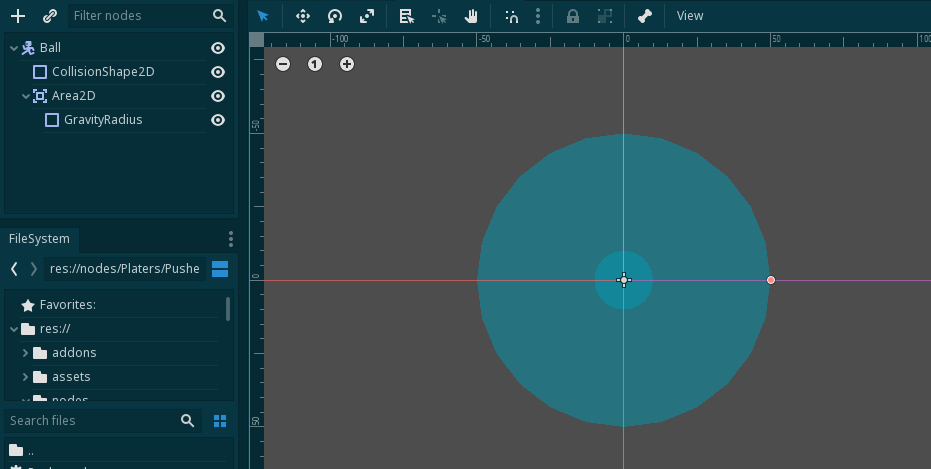Screen dimensions: 931x469
Task: Lock the selected node
Action: point(572,16)
